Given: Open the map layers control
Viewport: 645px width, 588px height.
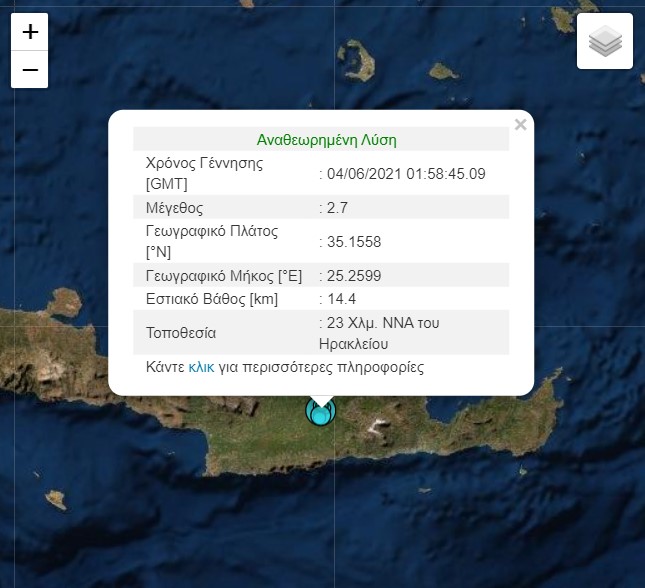Looking at the screenshot, I should (x=605, y=42).
